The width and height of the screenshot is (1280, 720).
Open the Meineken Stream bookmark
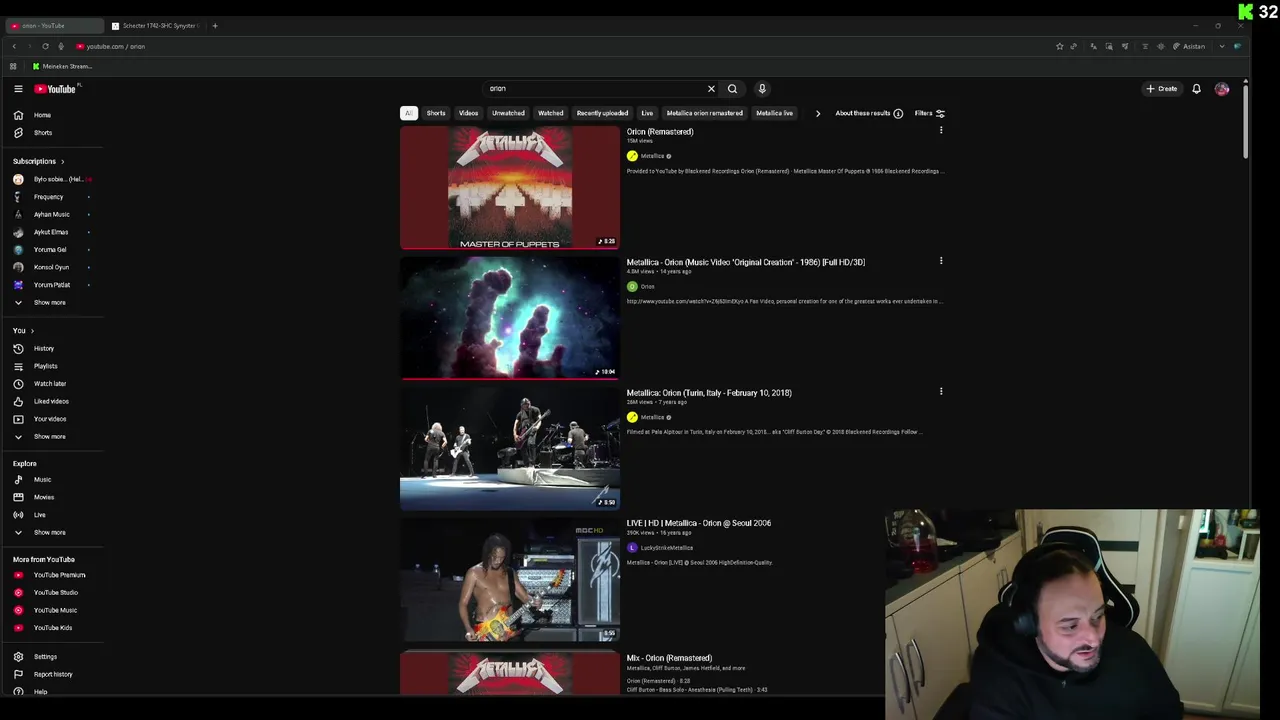(62, 67)
